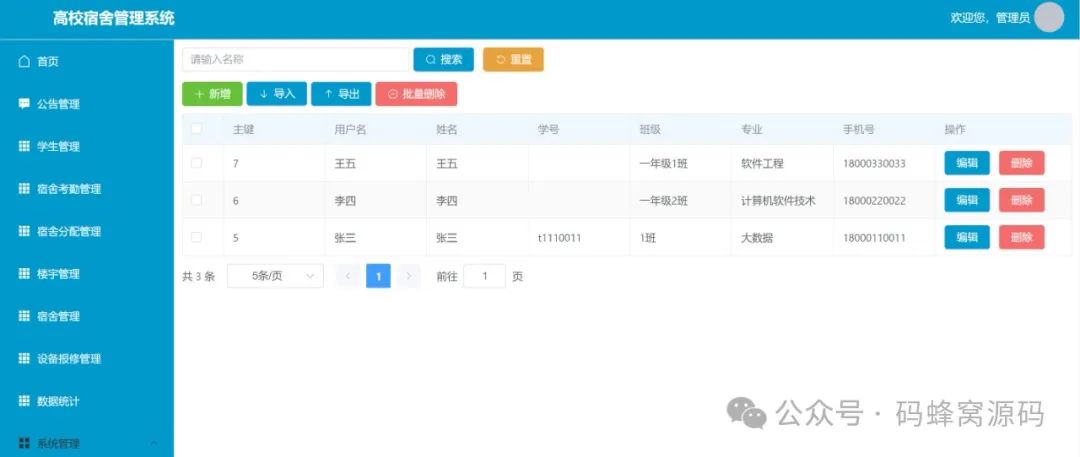This screenshot has width=1080, height=457.
Task: Click the grid icon beside 学生管理
Action: coord(24,146)
